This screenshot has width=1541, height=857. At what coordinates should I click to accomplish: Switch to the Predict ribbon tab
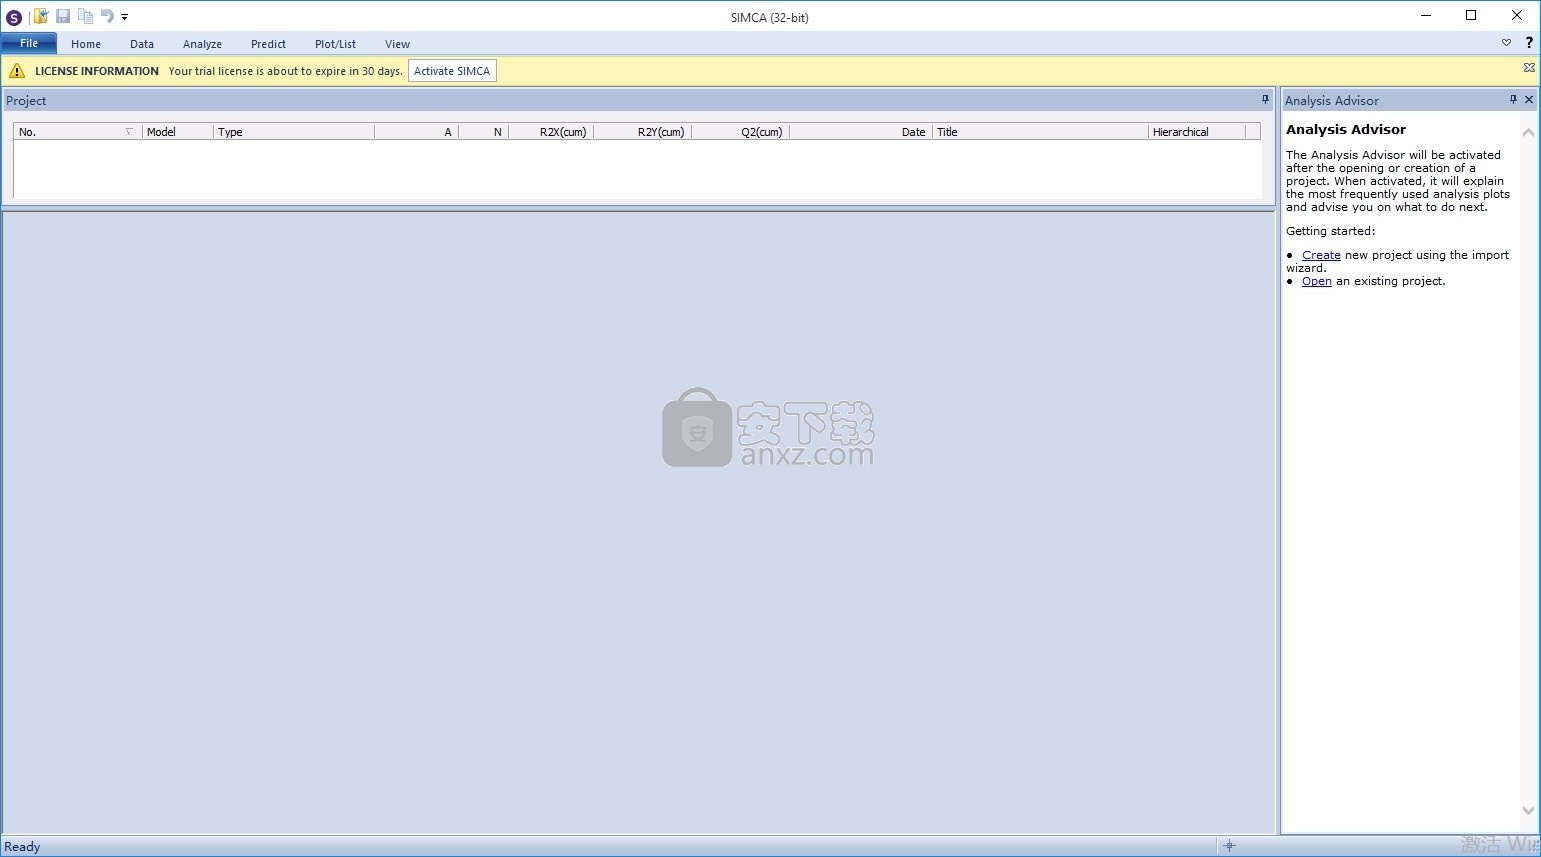268,44
